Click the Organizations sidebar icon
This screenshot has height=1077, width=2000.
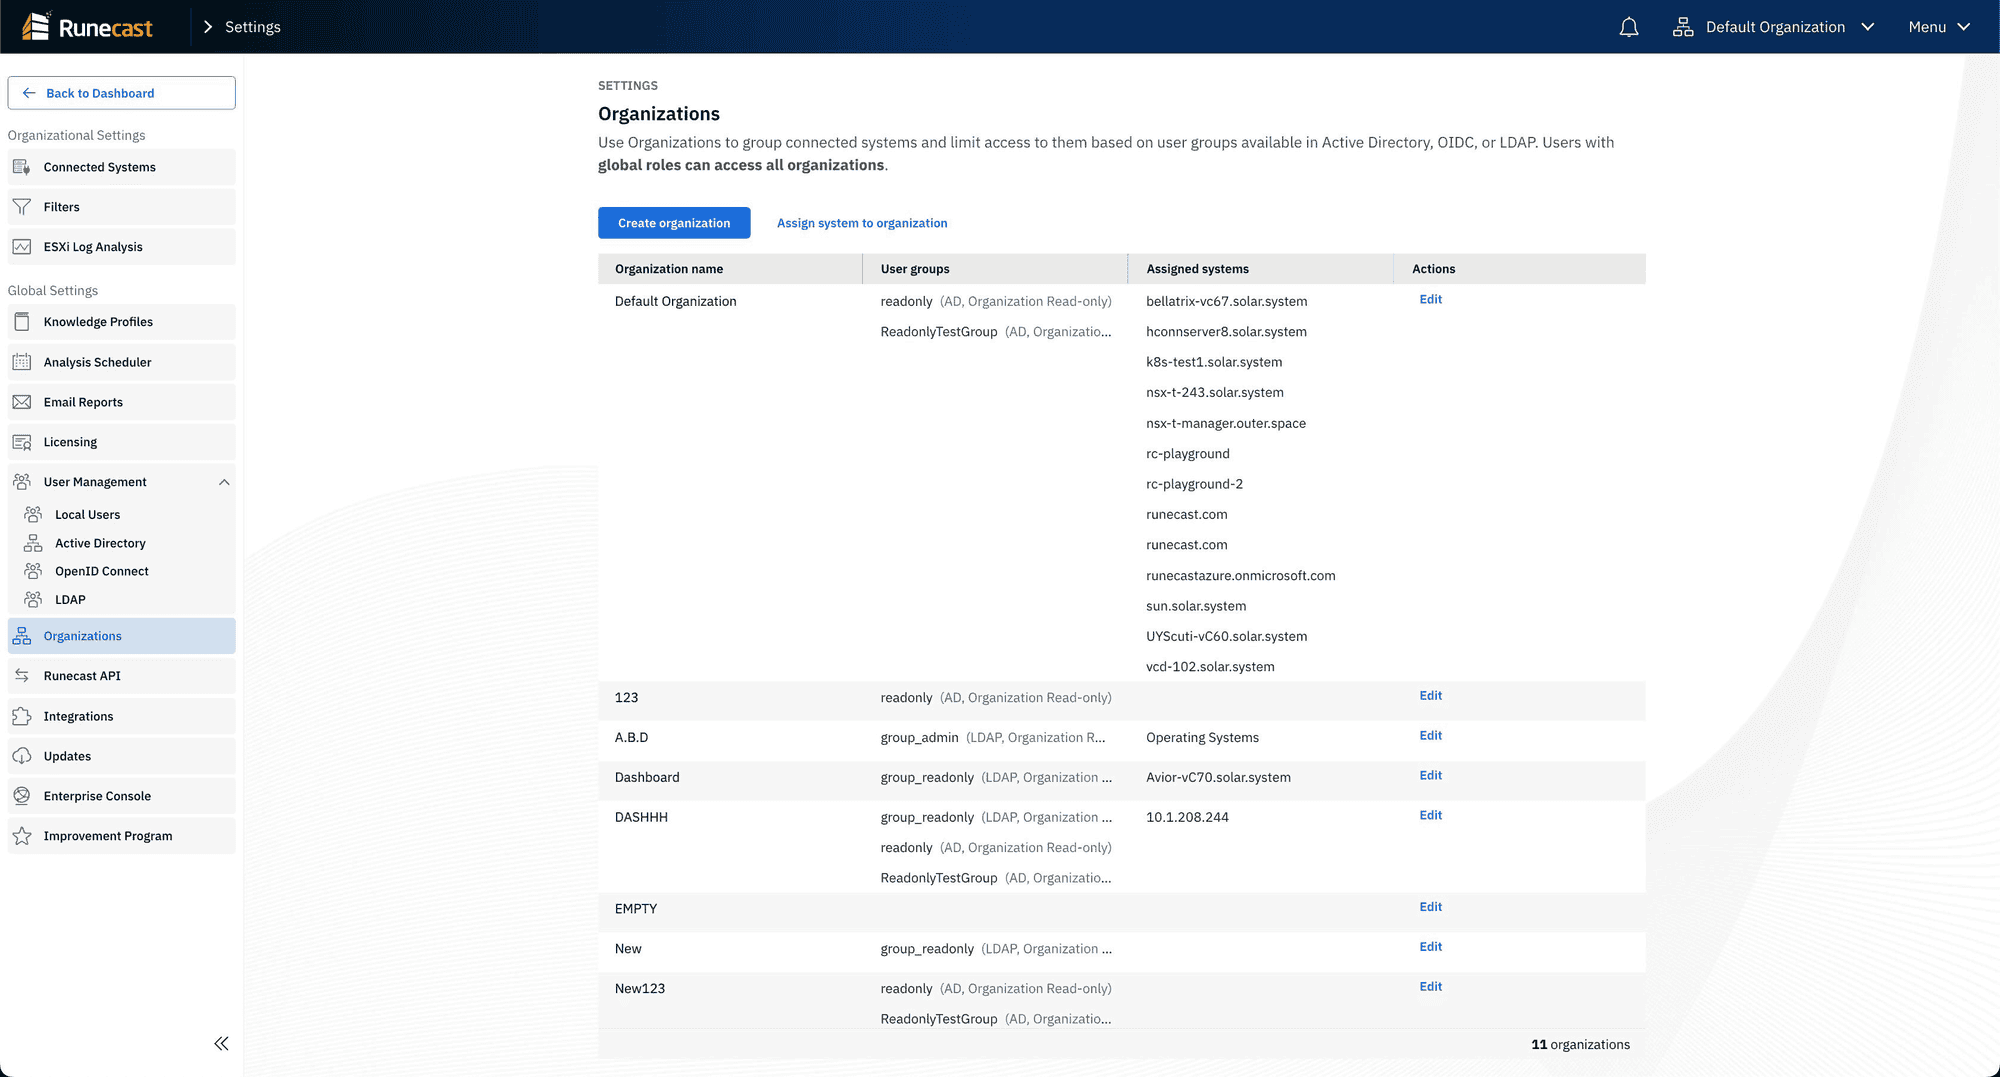point(22,636)
